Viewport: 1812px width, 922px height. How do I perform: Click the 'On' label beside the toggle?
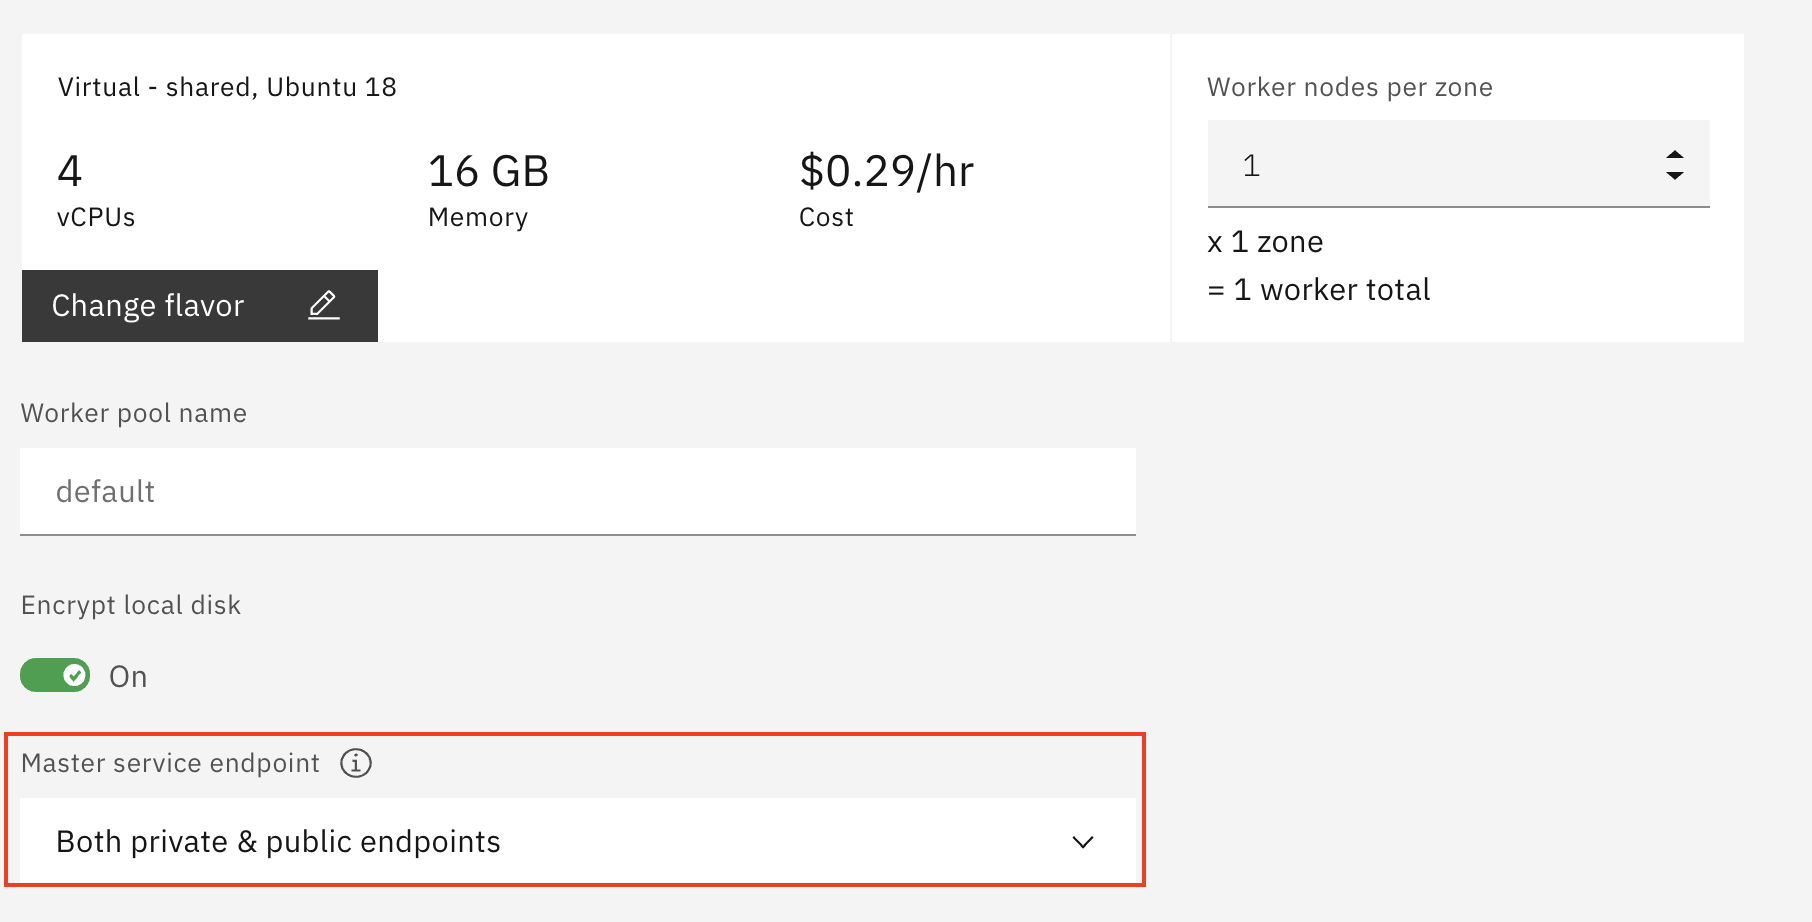click(x=128, y=677)
